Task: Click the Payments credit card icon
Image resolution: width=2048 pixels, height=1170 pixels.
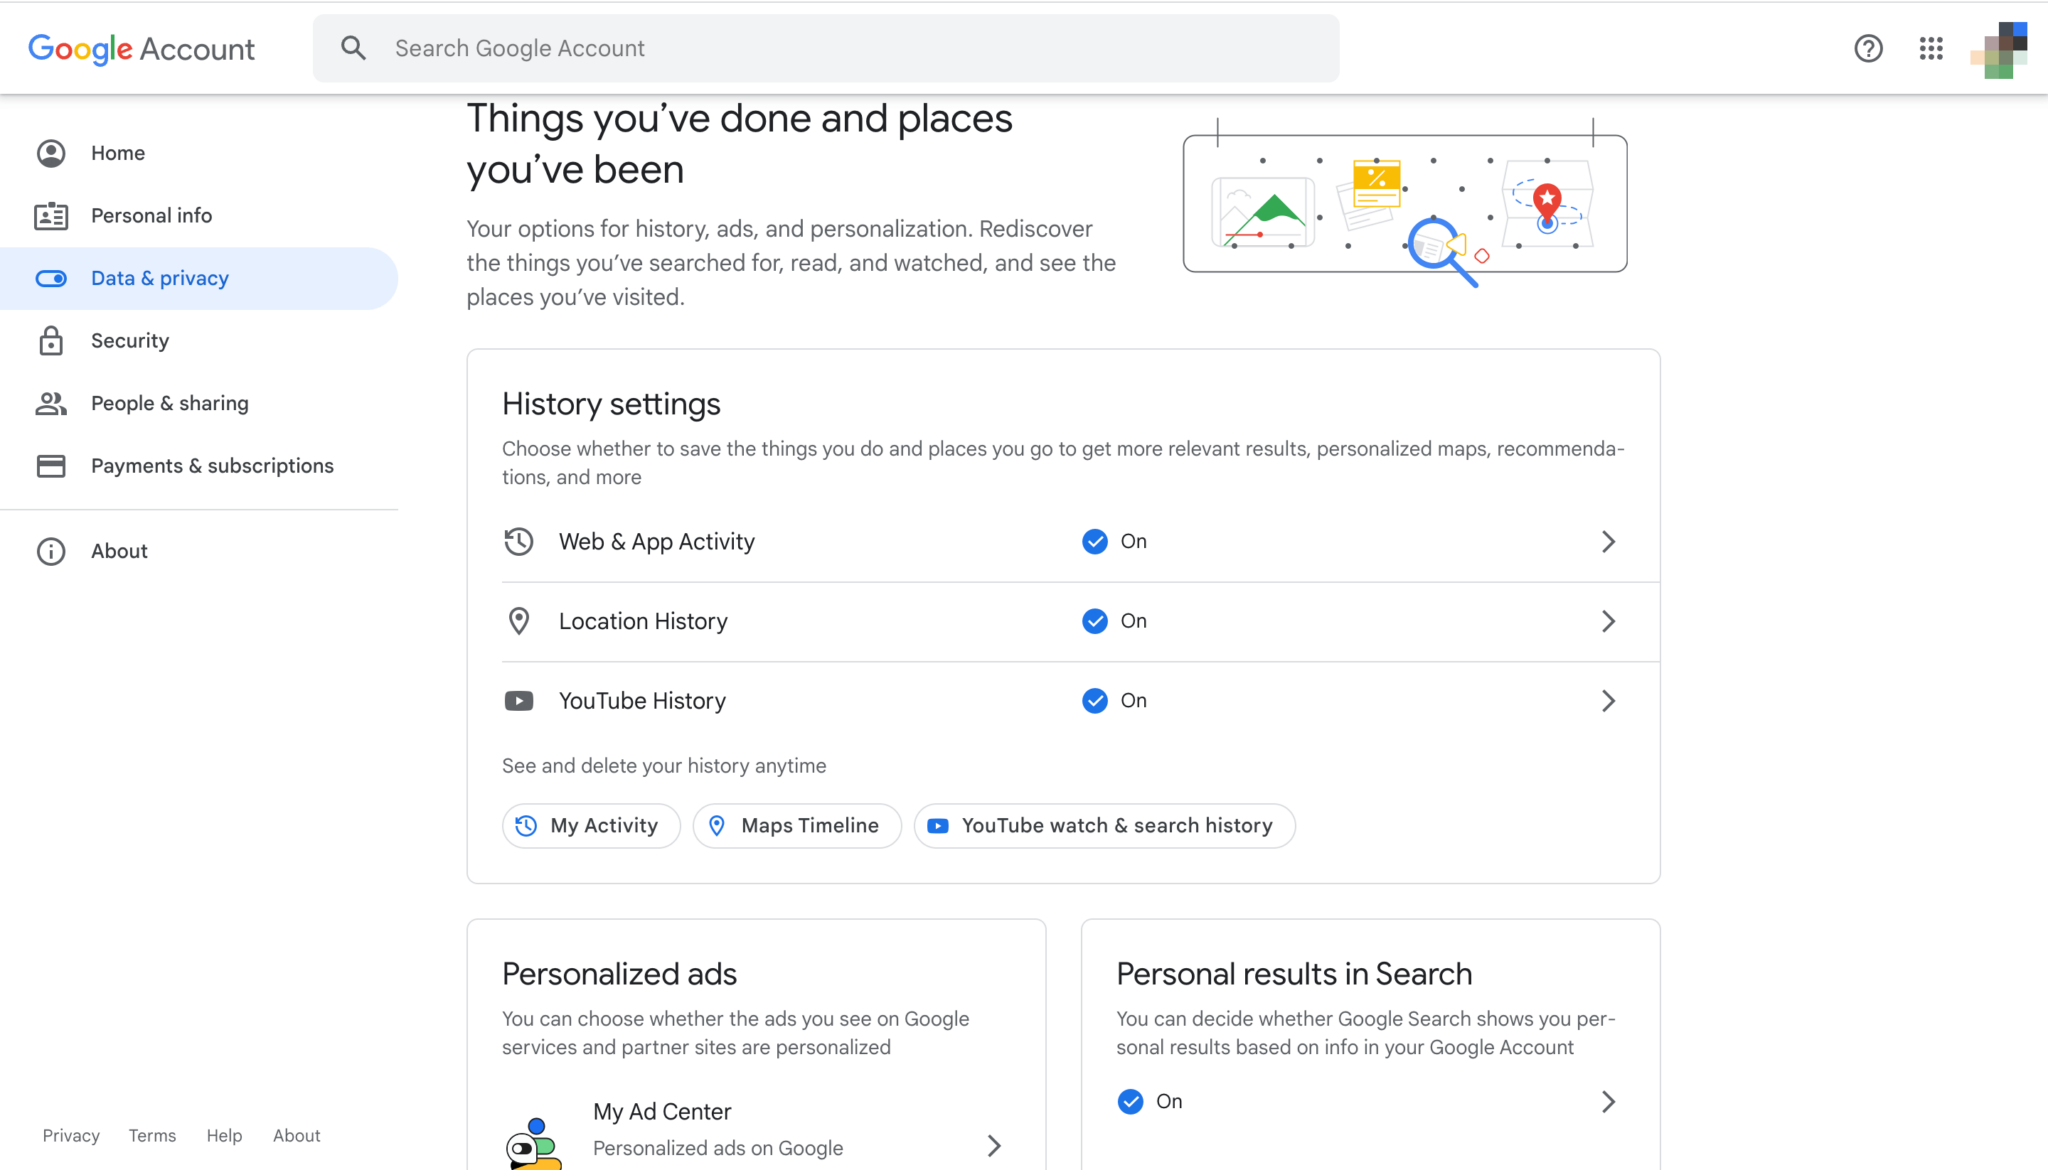Action: point(51,466)
